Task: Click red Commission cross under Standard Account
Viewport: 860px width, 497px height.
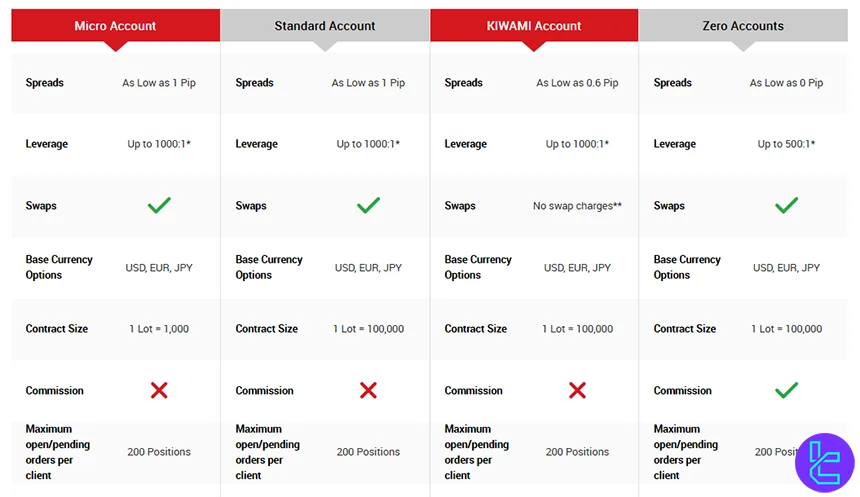Action: 368,390
